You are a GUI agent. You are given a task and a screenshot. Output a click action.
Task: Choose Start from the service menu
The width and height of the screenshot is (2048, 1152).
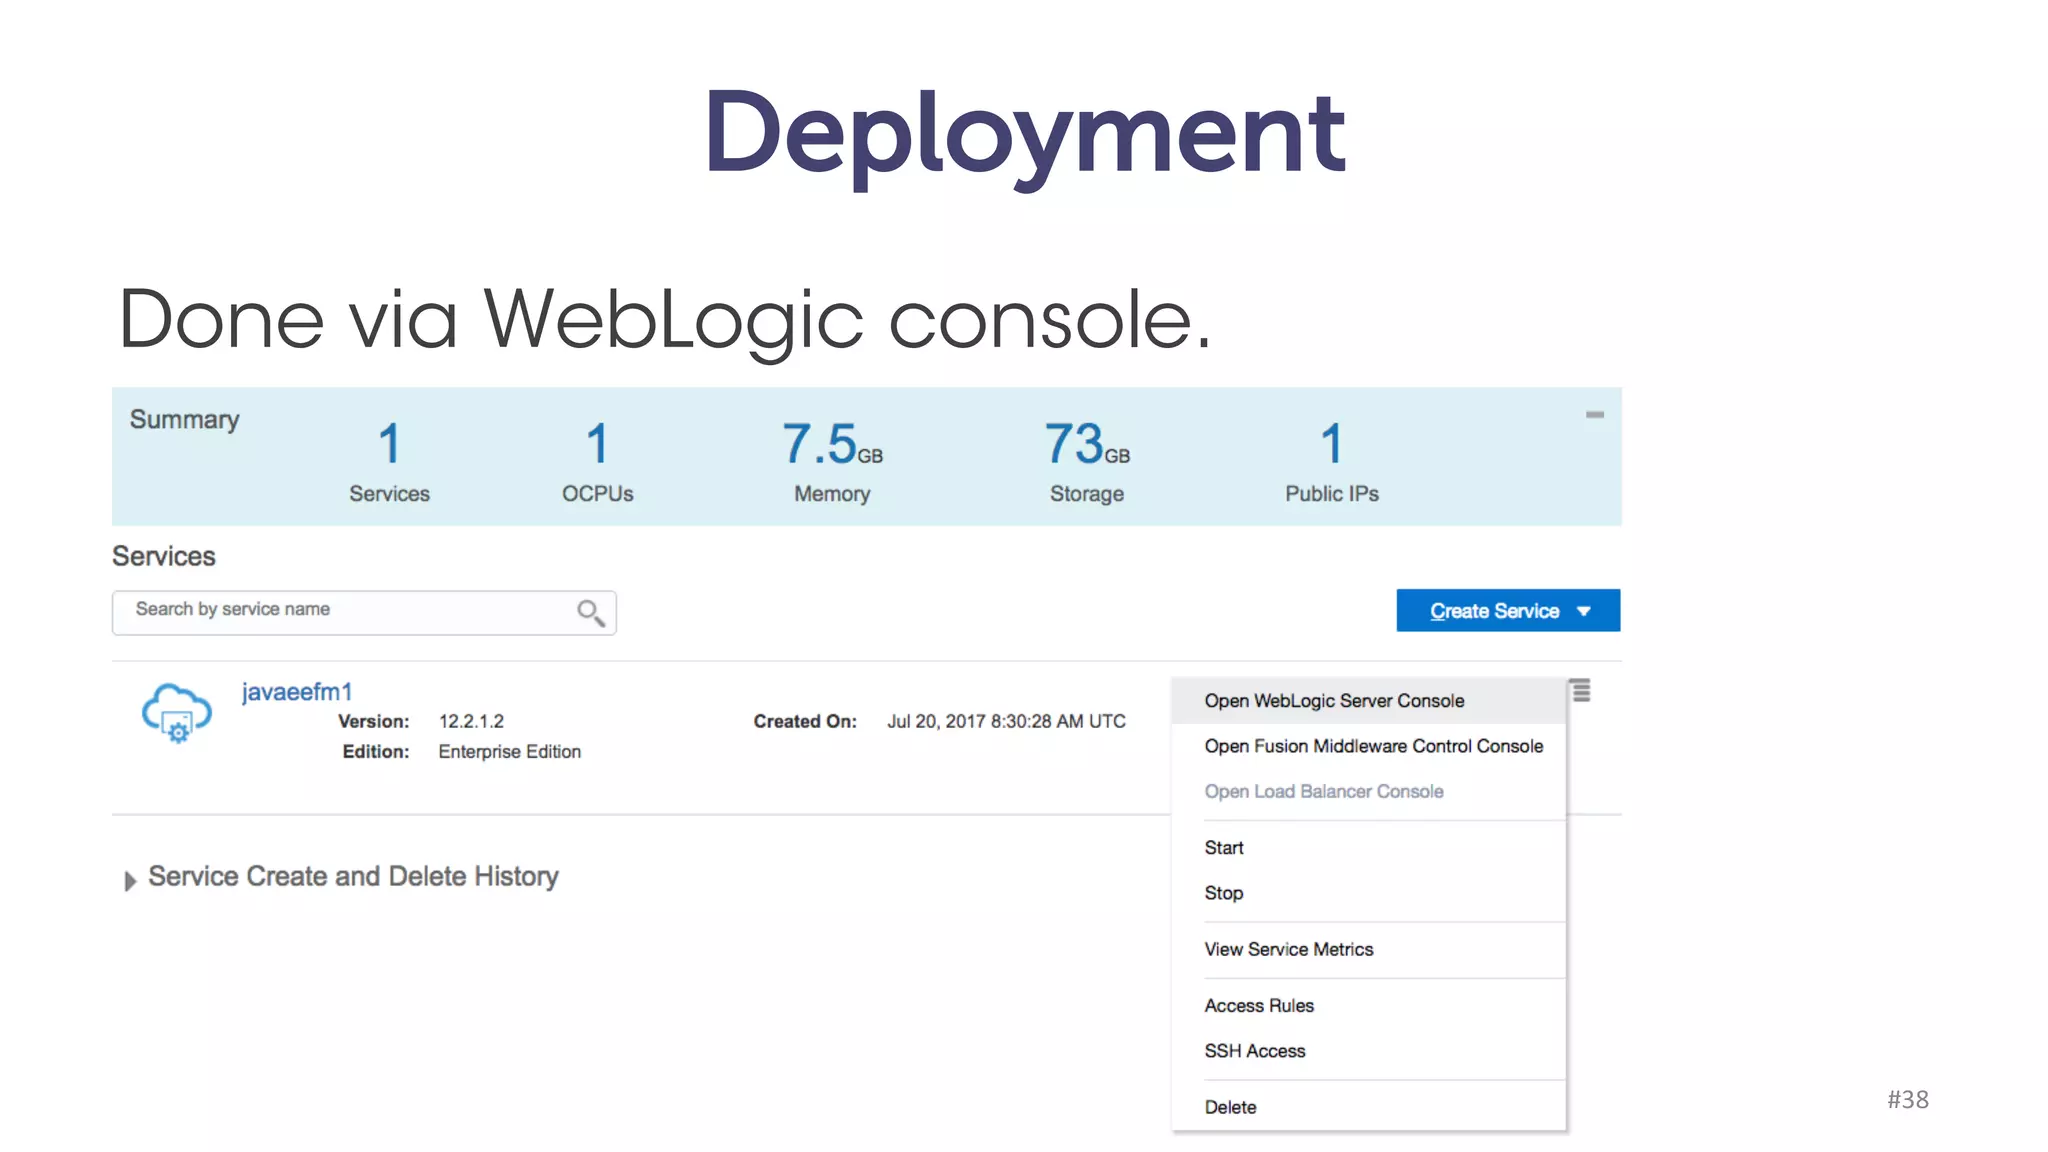[1224, 848]
